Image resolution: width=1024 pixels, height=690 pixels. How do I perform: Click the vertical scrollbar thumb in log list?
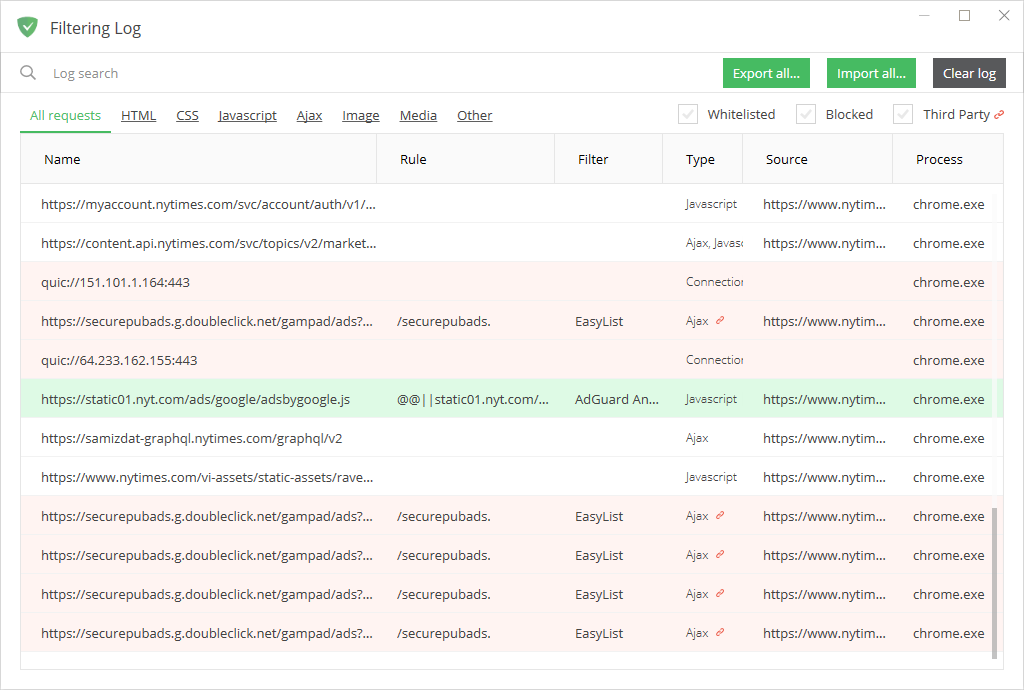pos(995,583)
